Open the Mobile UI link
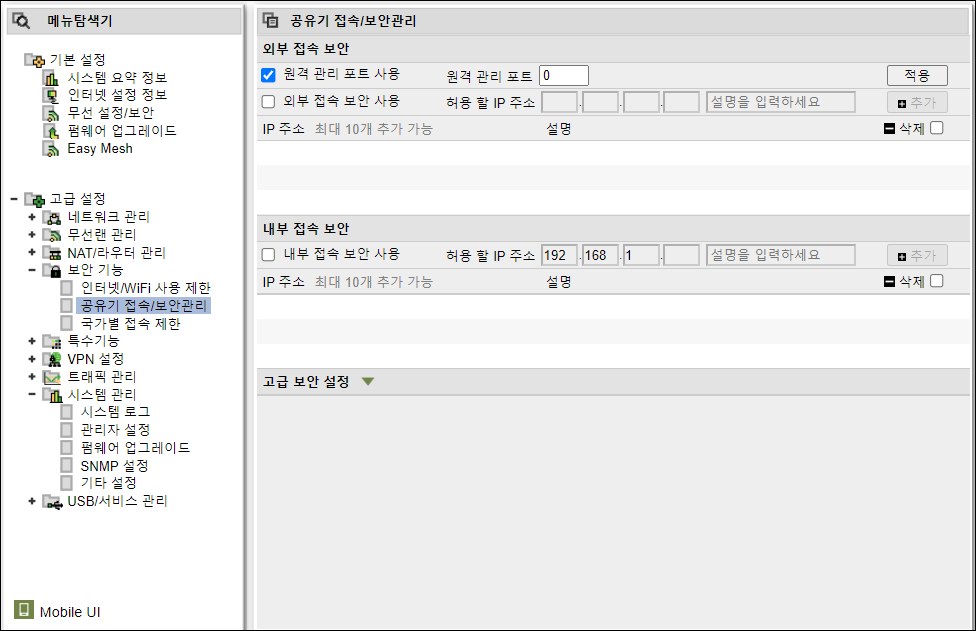 70,612
